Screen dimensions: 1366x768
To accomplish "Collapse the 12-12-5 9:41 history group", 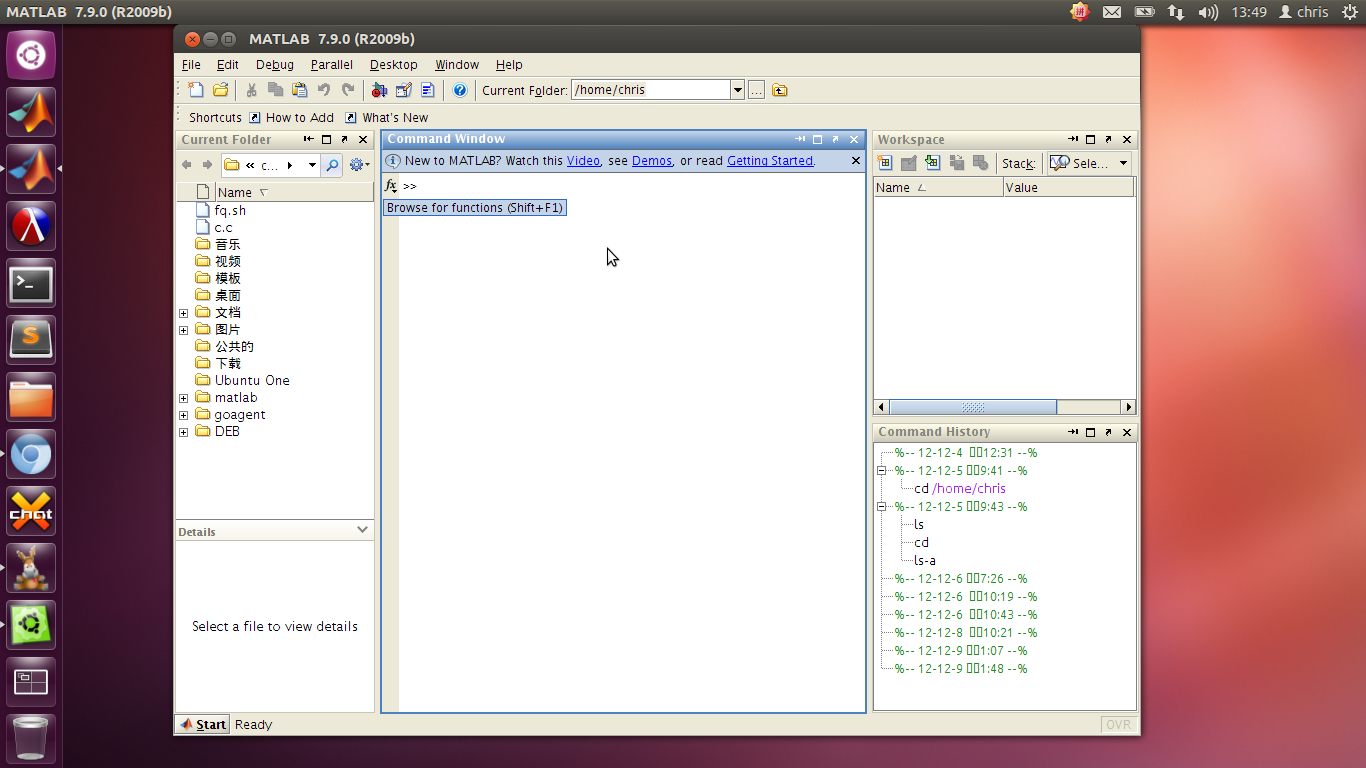I will pyautogui.click(x=882, y=471).
